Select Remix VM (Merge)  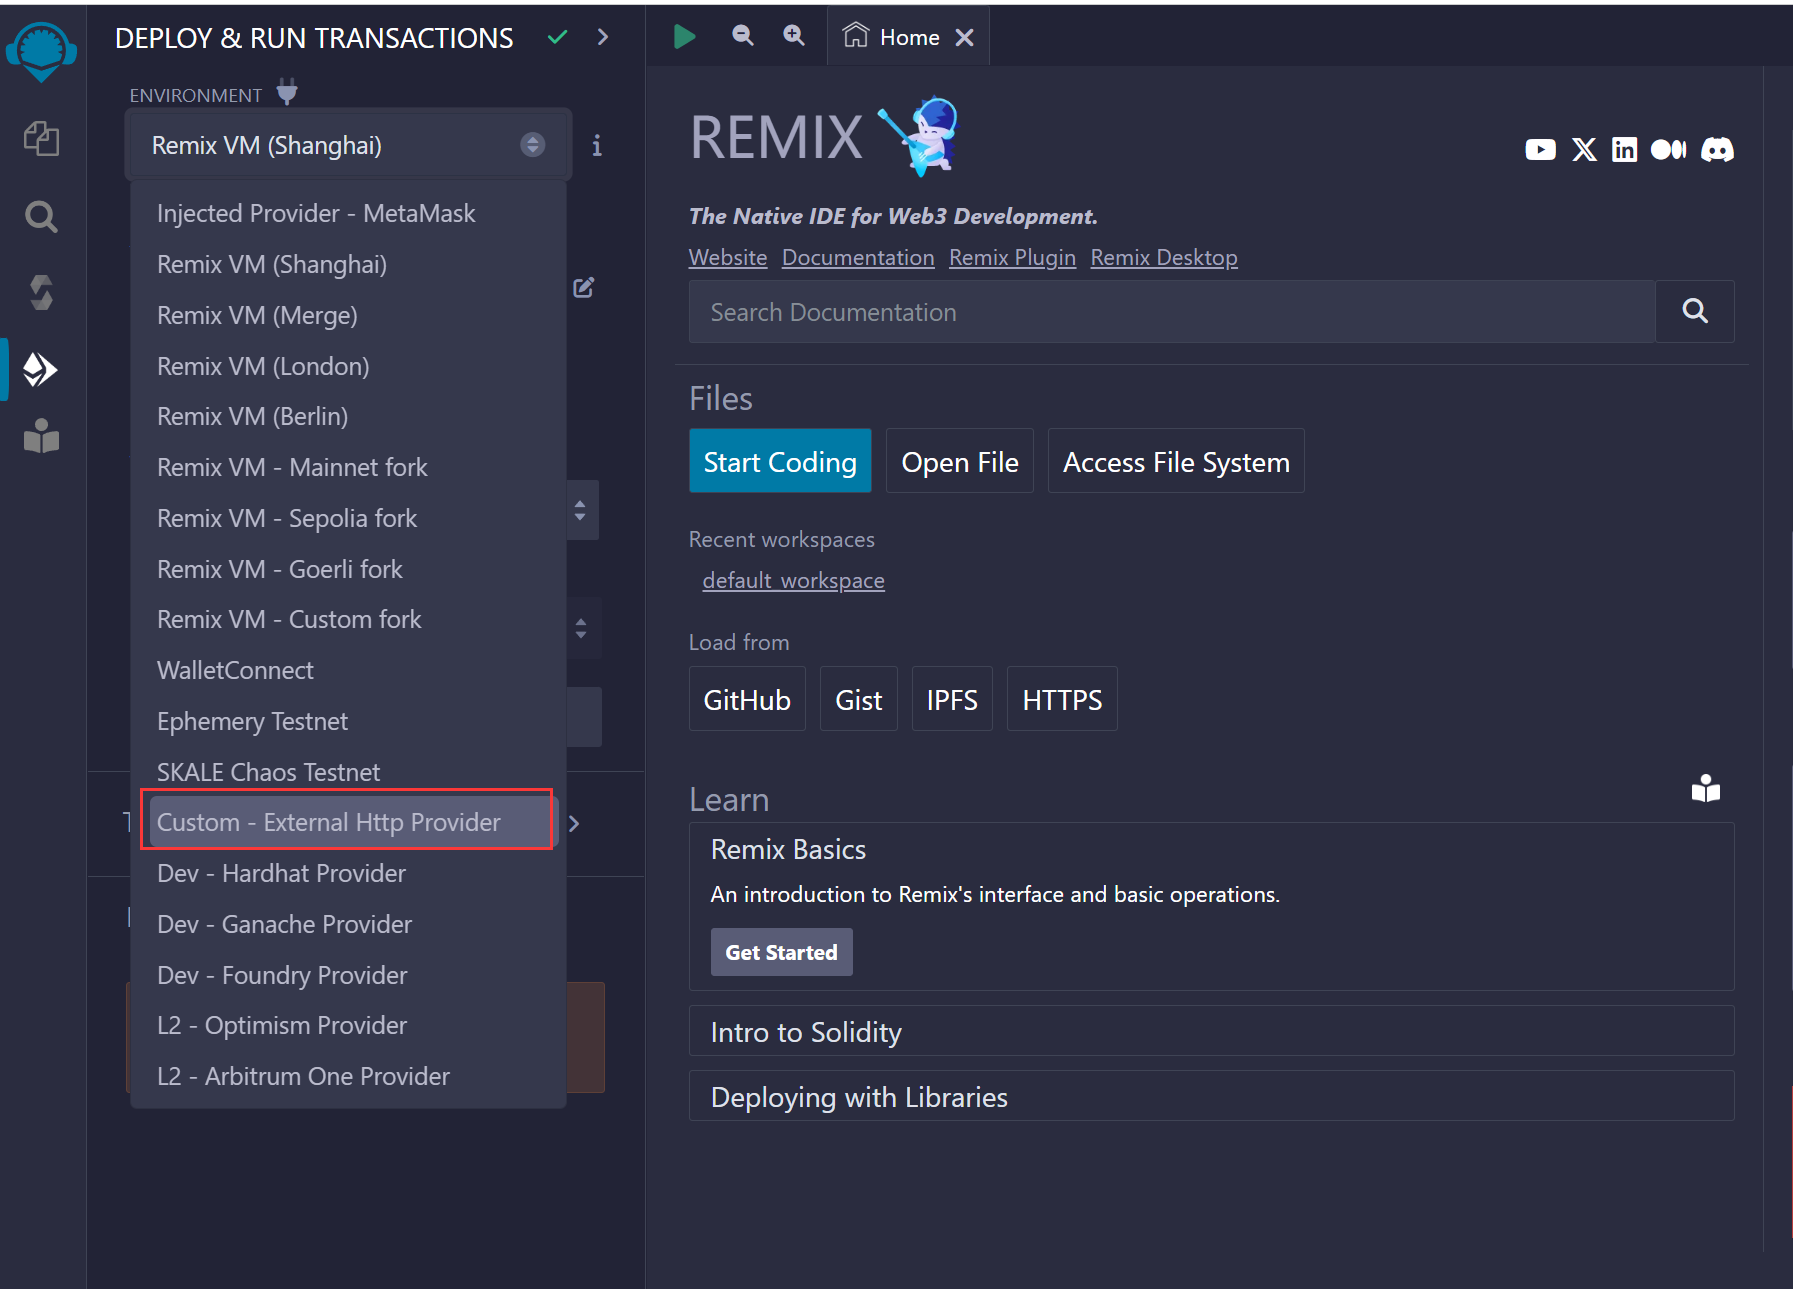(x=348, y=316)
